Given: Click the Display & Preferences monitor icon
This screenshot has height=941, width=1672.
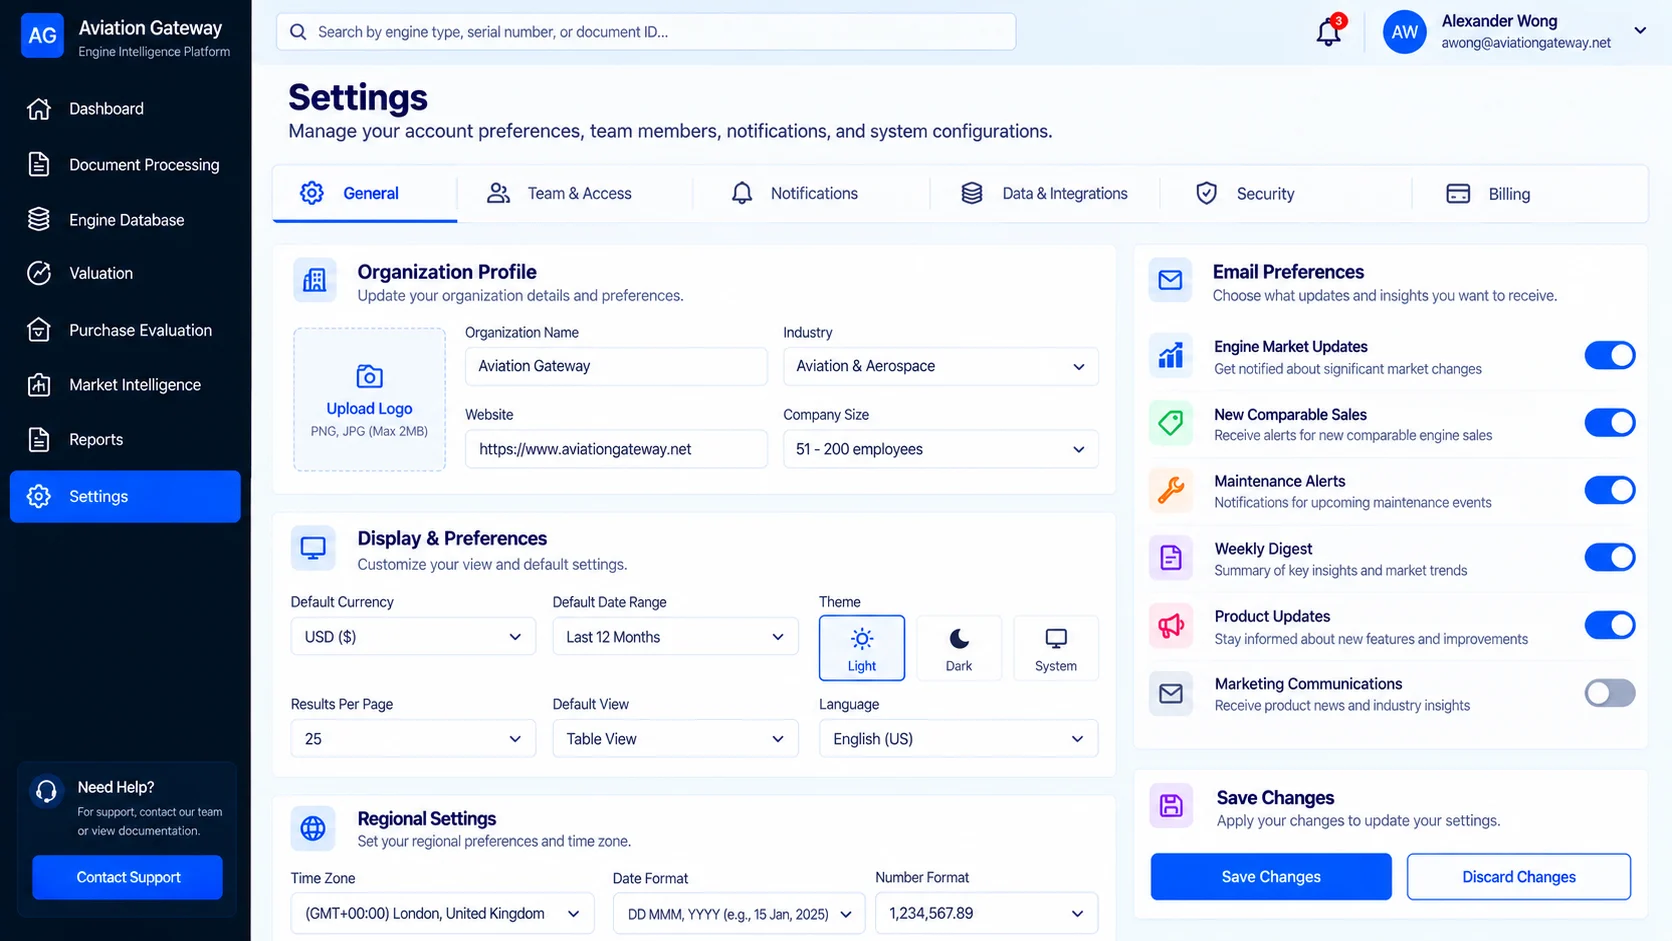Looking at the screenshot, I should [x=313, y=548].
